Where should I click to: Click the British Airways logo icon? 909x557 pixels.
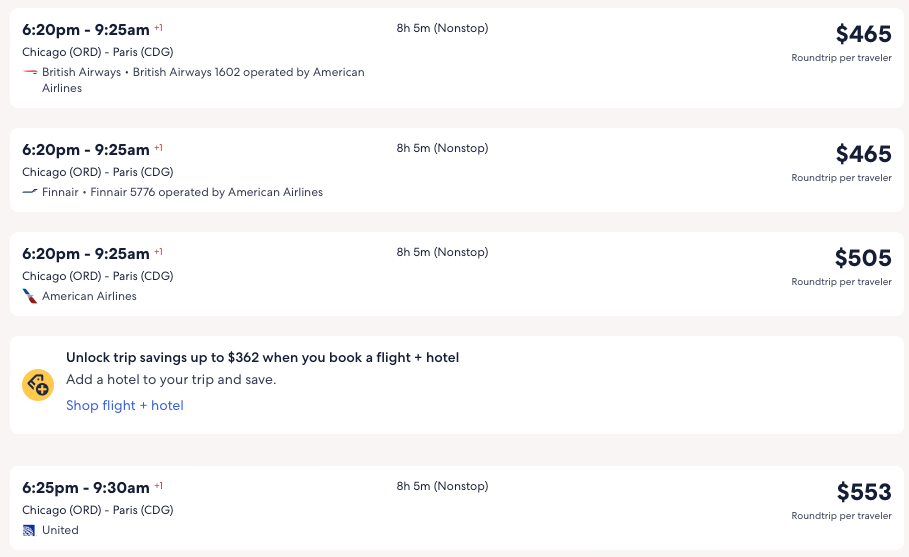pyautogui.click(x=30, y=72)
